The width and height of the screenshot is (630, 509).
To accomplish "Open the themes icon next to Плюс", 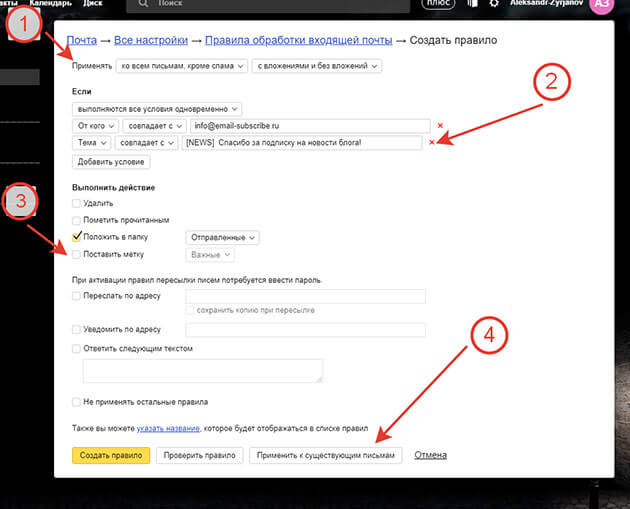I will click(472, 3).
